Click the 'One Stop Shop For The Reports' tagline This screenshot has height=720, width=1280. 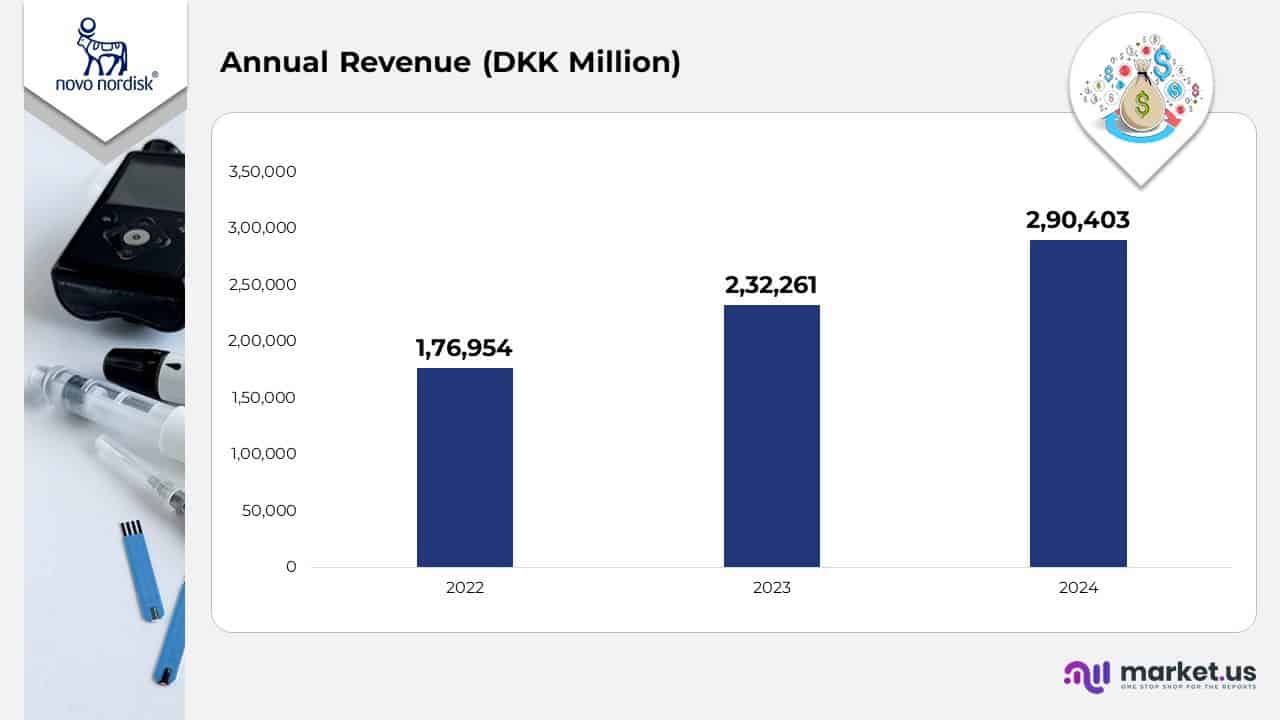(1188, 688)
